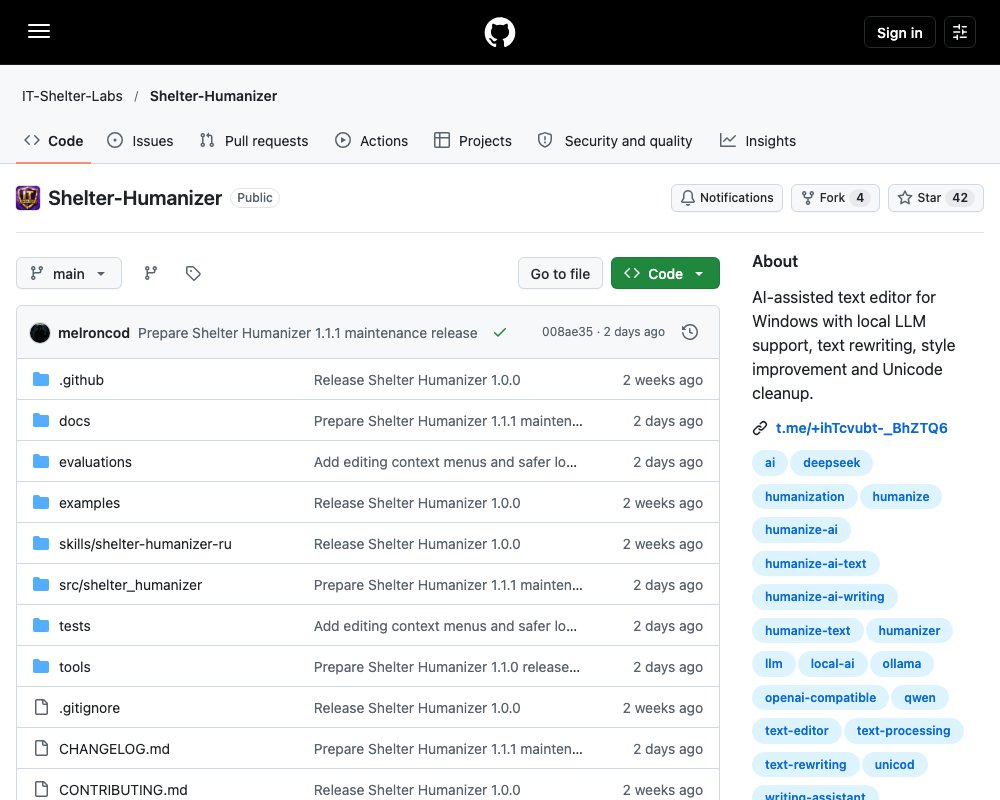Click the Notifications button
This screenshot has width=1000, height=800.
[726, 198]
